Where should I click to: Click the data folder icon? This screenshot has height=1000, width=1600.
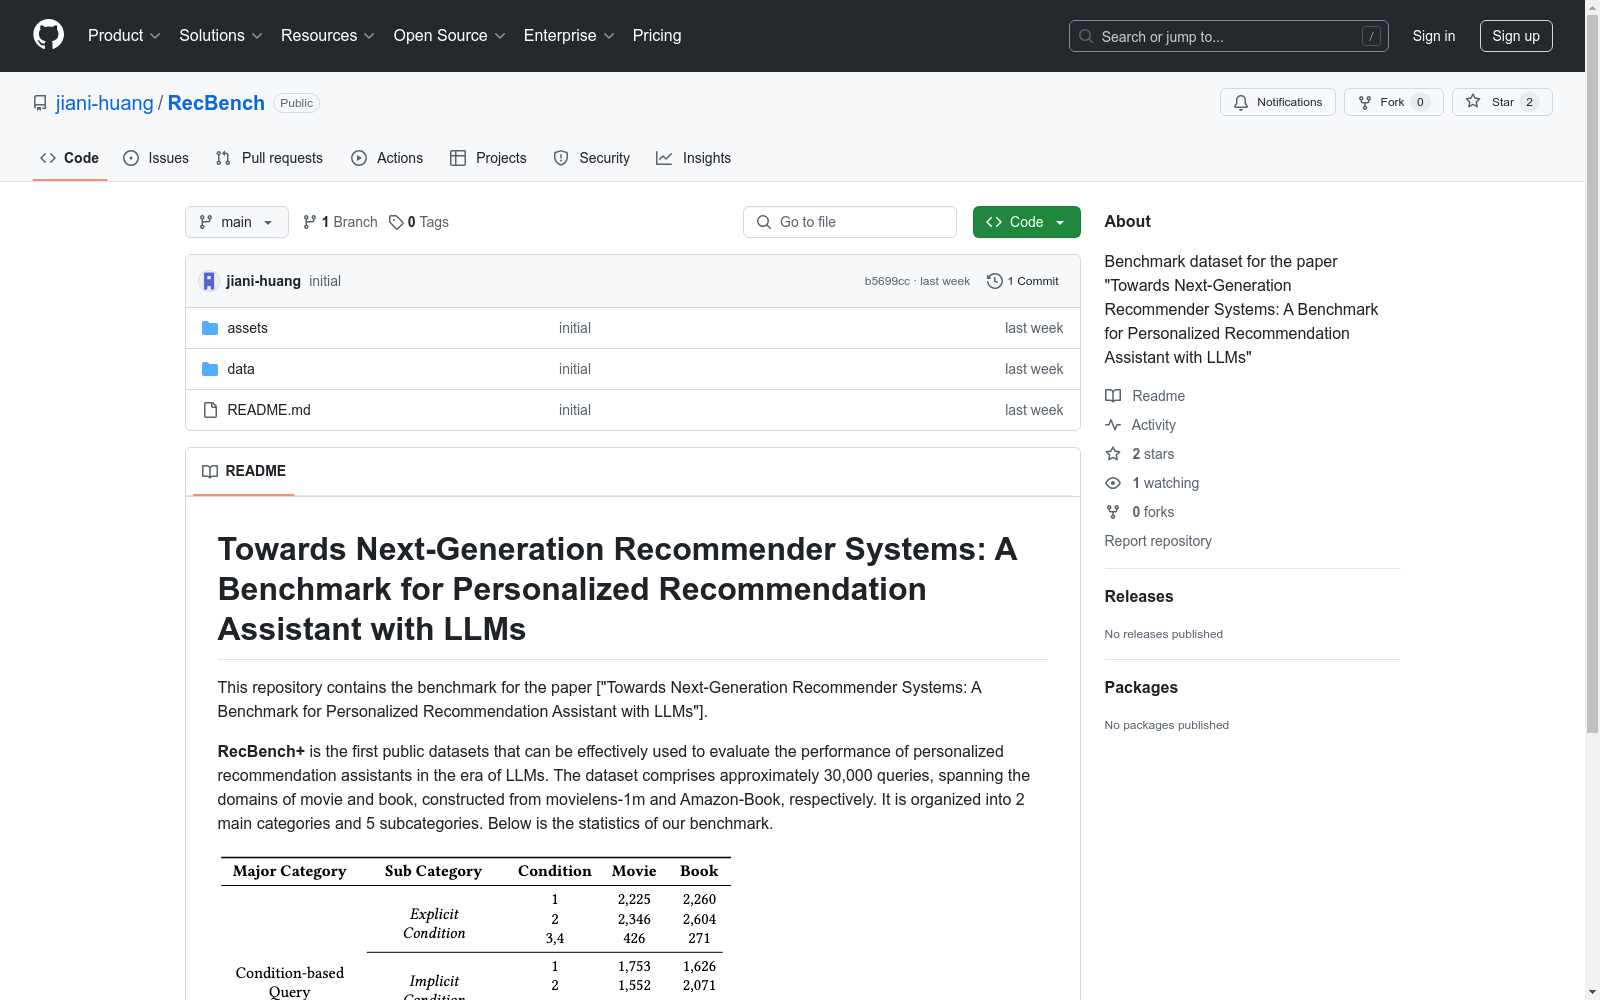tap(210, 369)
